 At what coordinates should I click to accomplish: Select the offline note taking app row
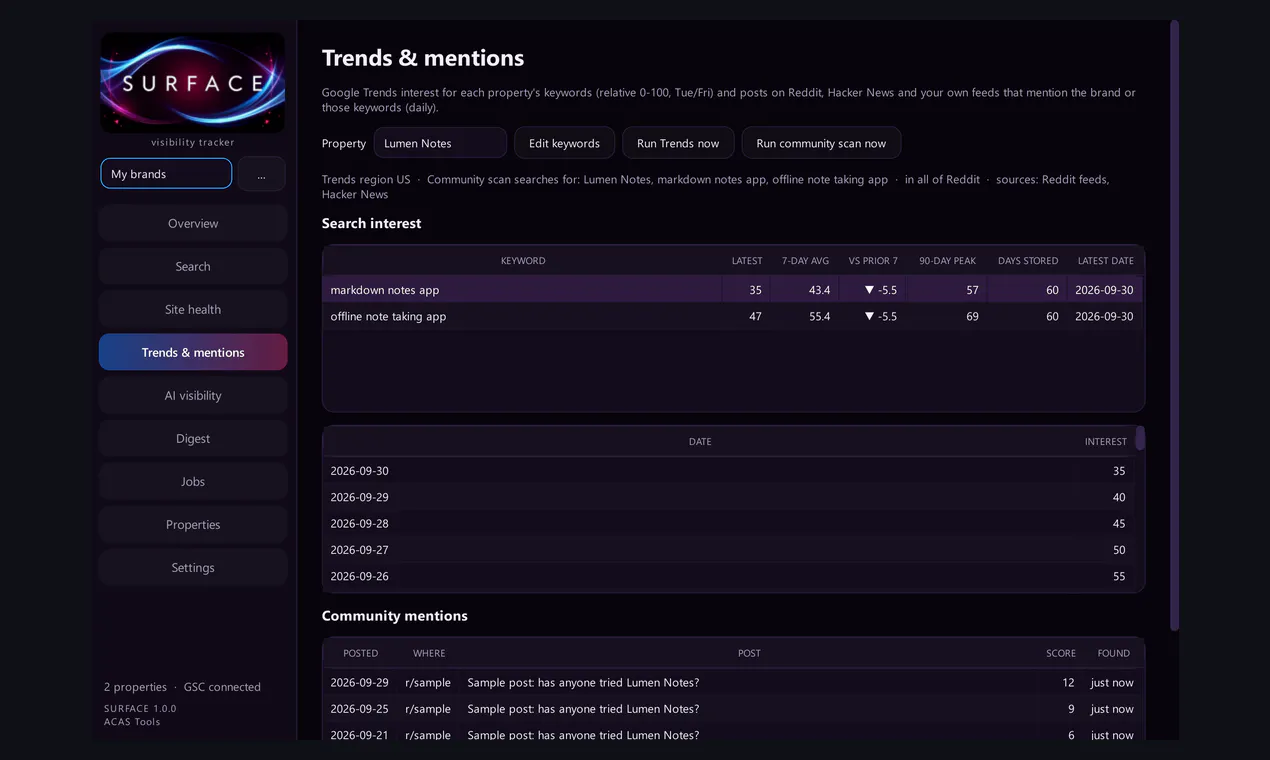(733, 316)
